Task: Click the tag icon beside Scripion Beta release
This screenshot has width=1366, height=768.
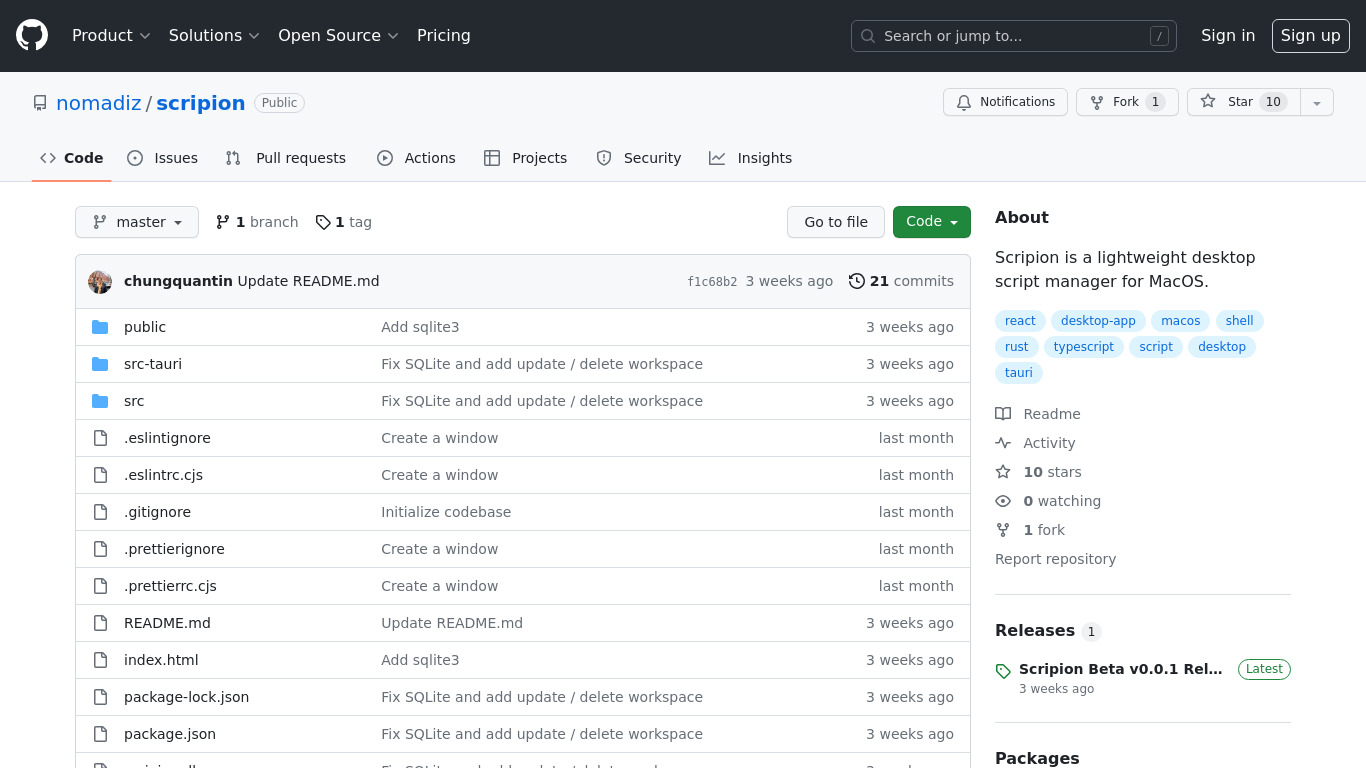Action: tap(1003, 671)
